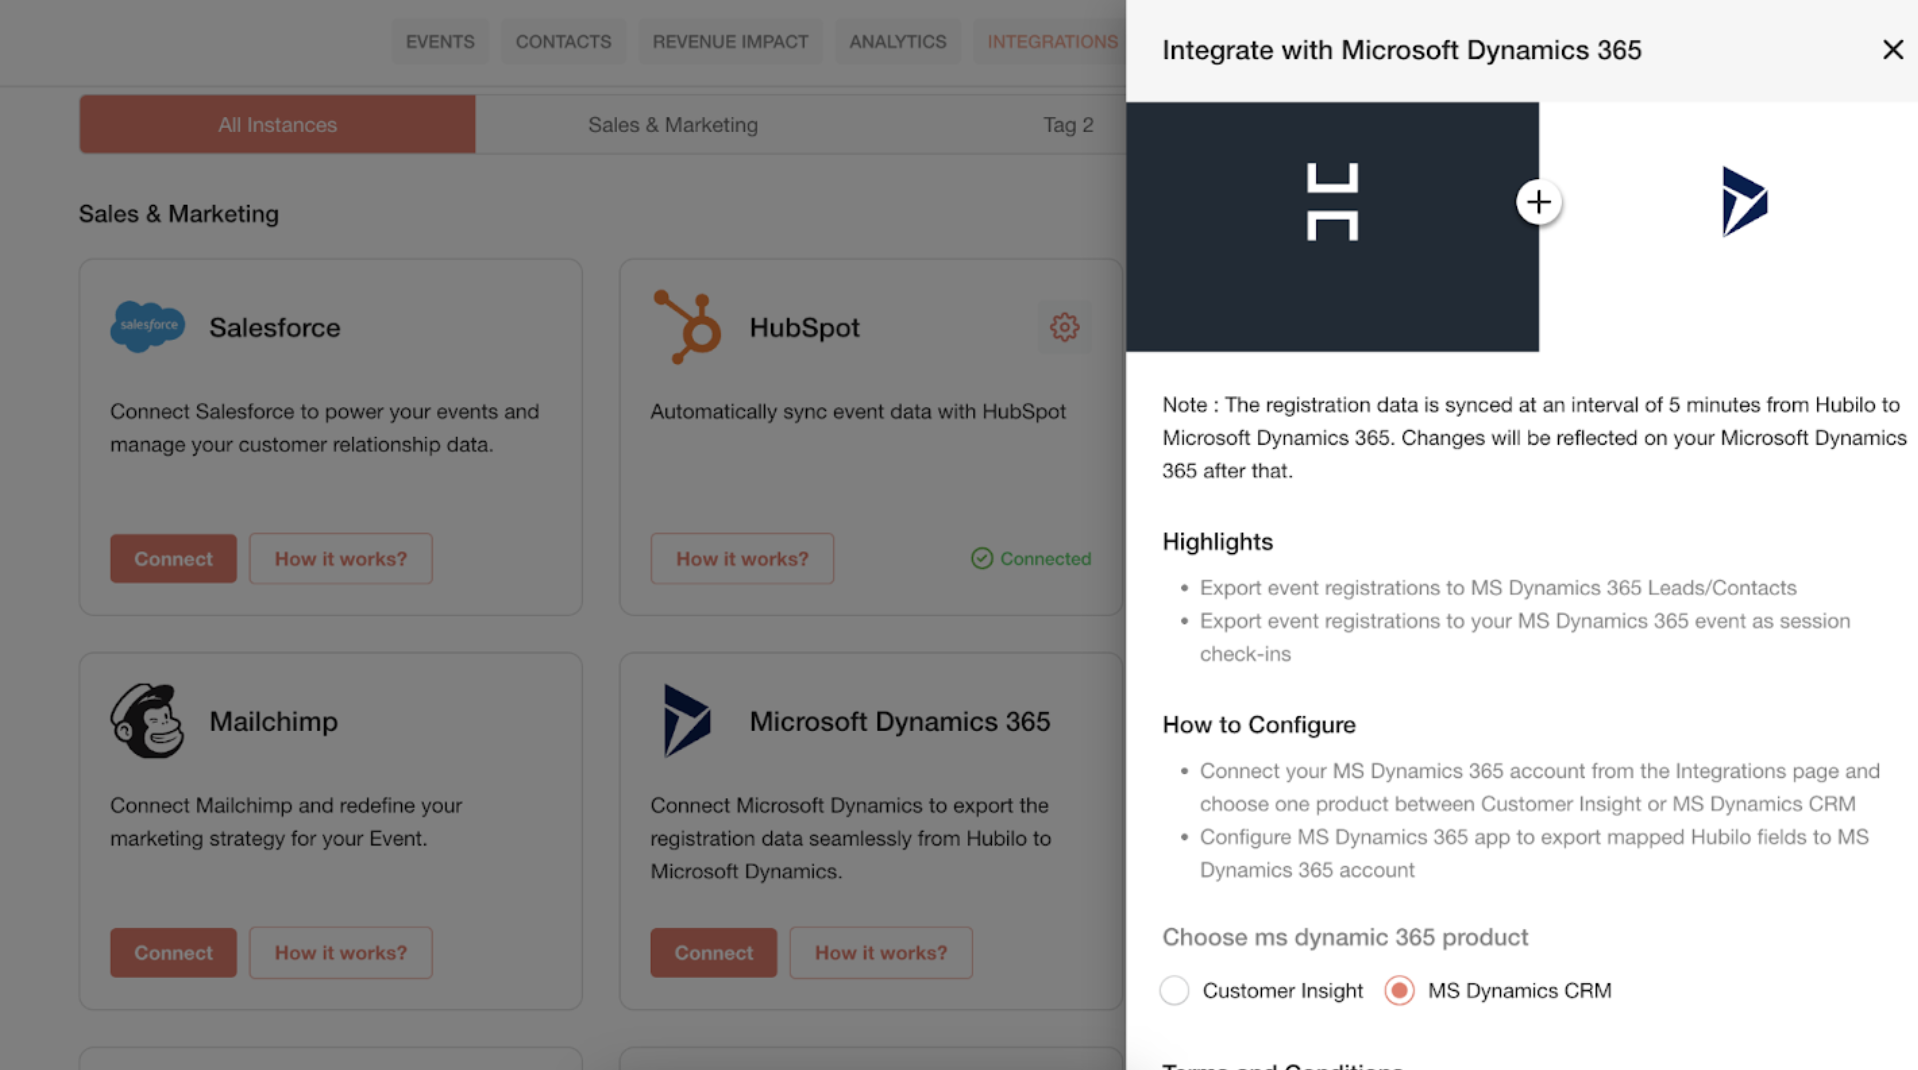
Task: Click the Microsoft Dynamics 365 card logo
Action: (687, 721)
